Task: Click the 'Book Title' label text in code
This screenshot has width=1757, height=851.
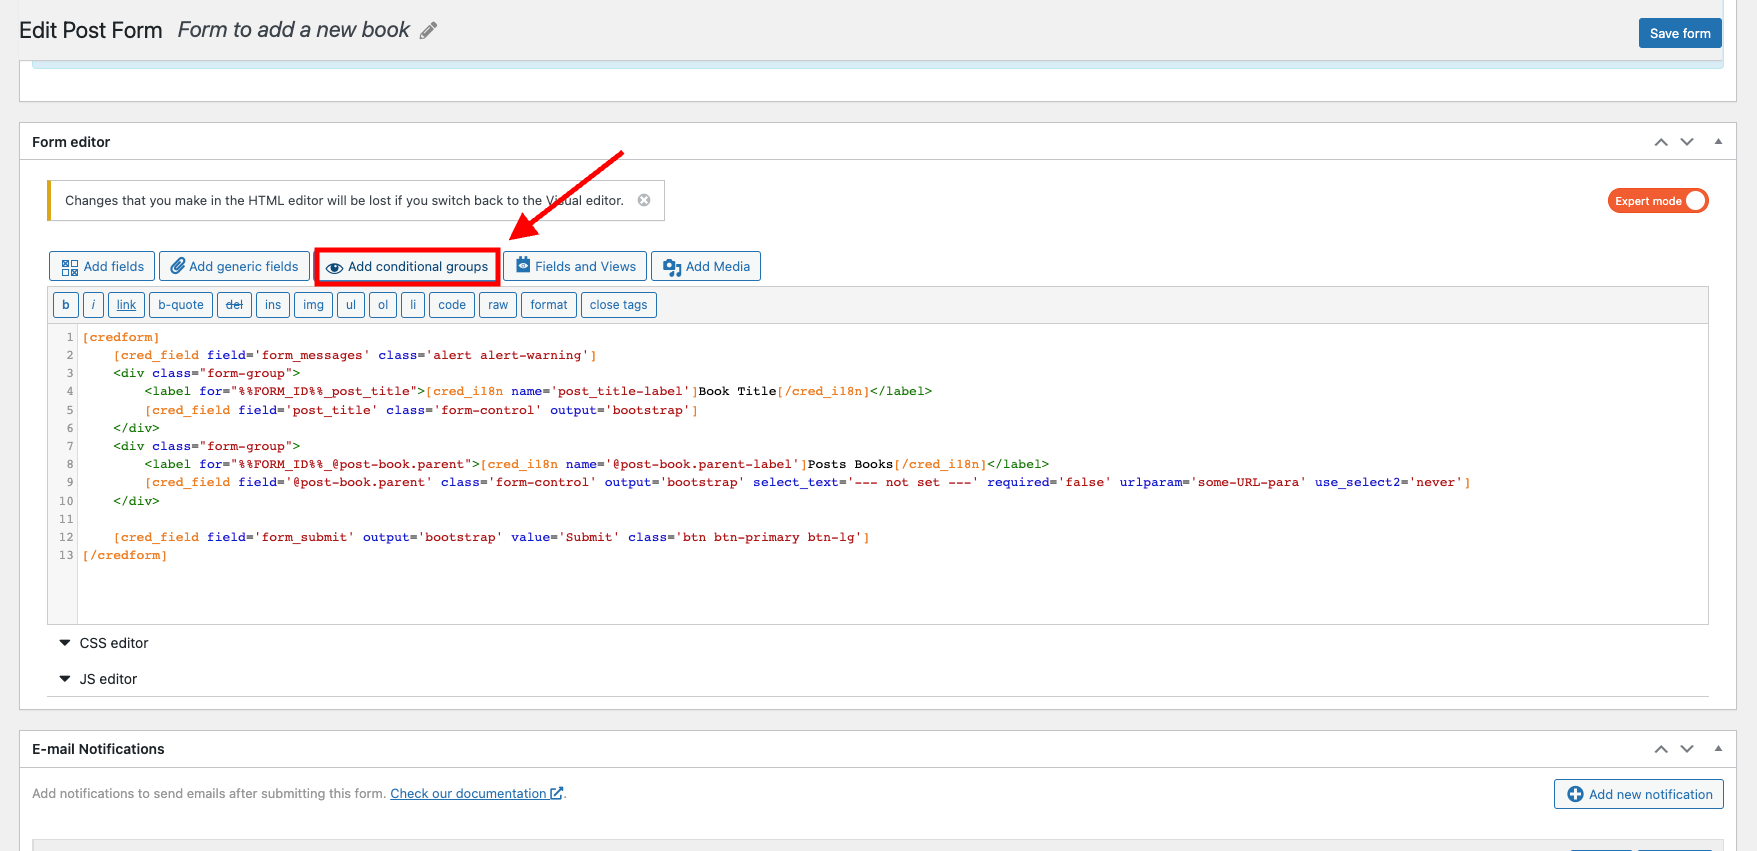Action: click(x=737, y=391)
